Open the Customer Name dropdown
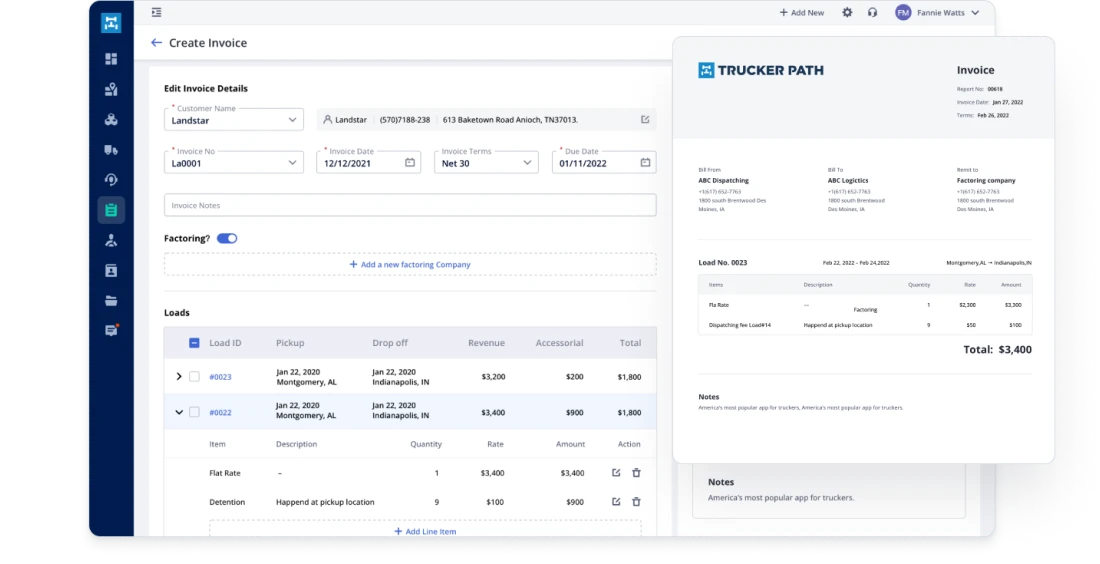Viewport: 1100px width, 564px height. [x=234, y=120]
